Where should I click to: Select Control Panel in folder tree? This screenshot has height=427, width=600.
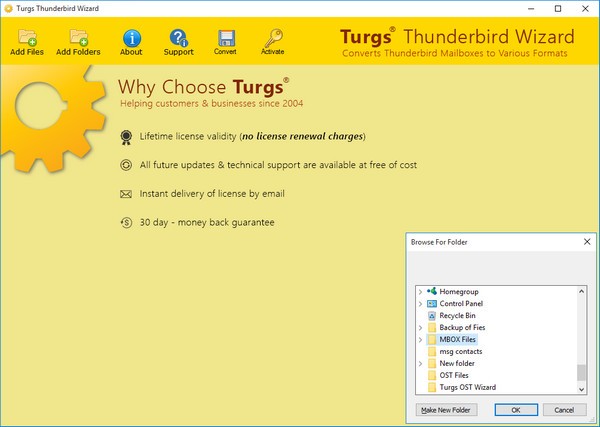[x=460, y=303]
